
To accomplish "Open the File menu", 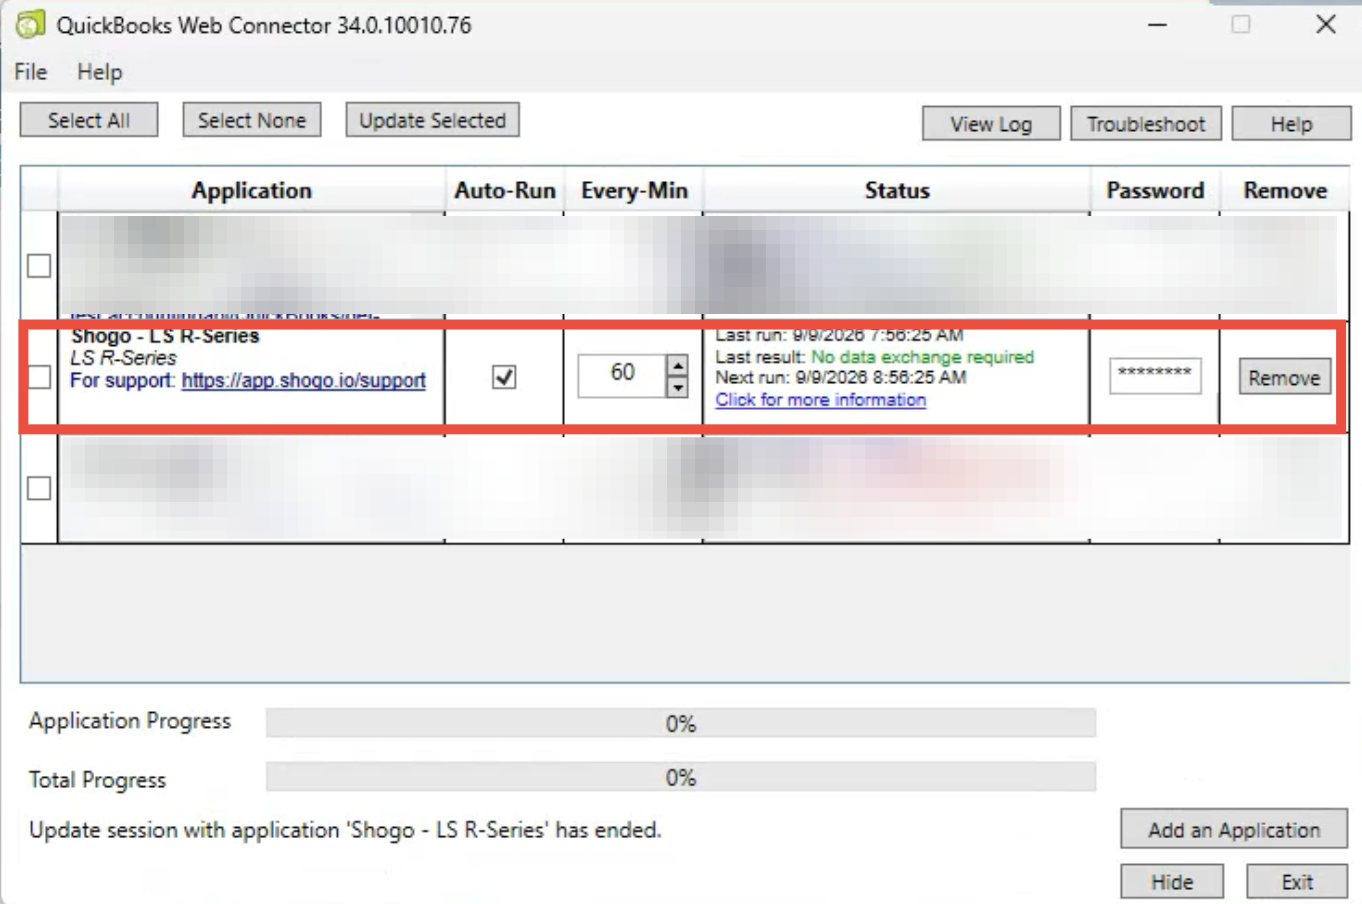I will coord(30,72).
